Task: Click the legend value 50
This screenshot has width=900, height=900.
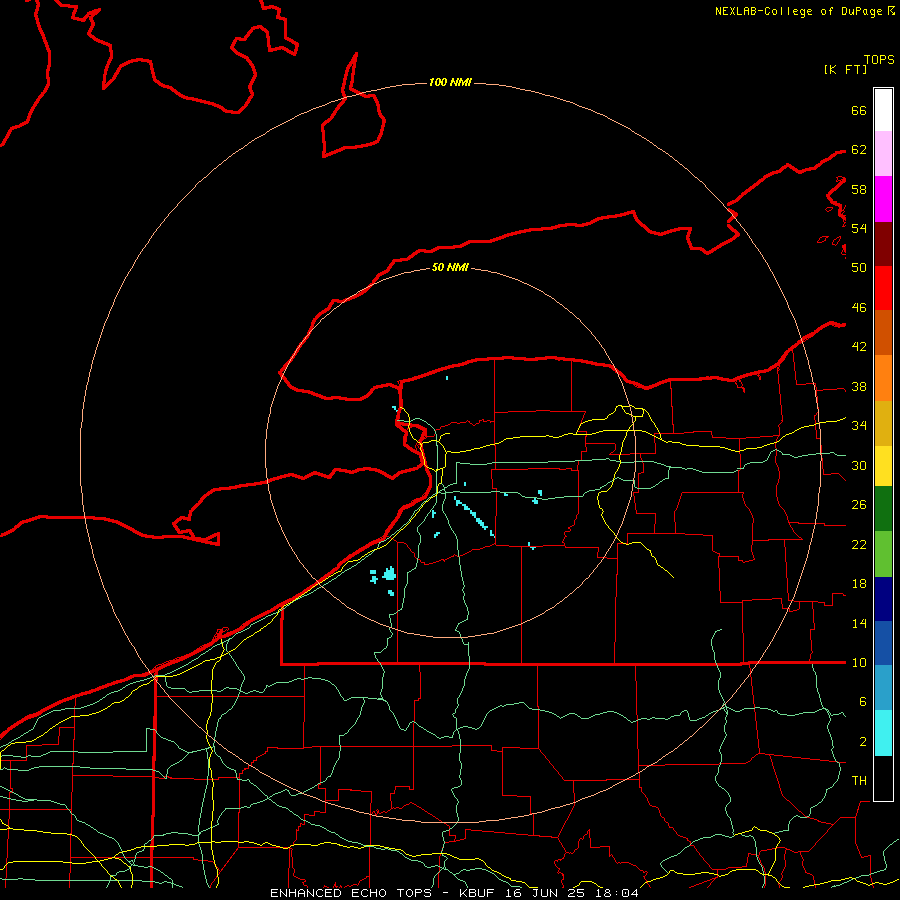Action: tap(859, 267)
